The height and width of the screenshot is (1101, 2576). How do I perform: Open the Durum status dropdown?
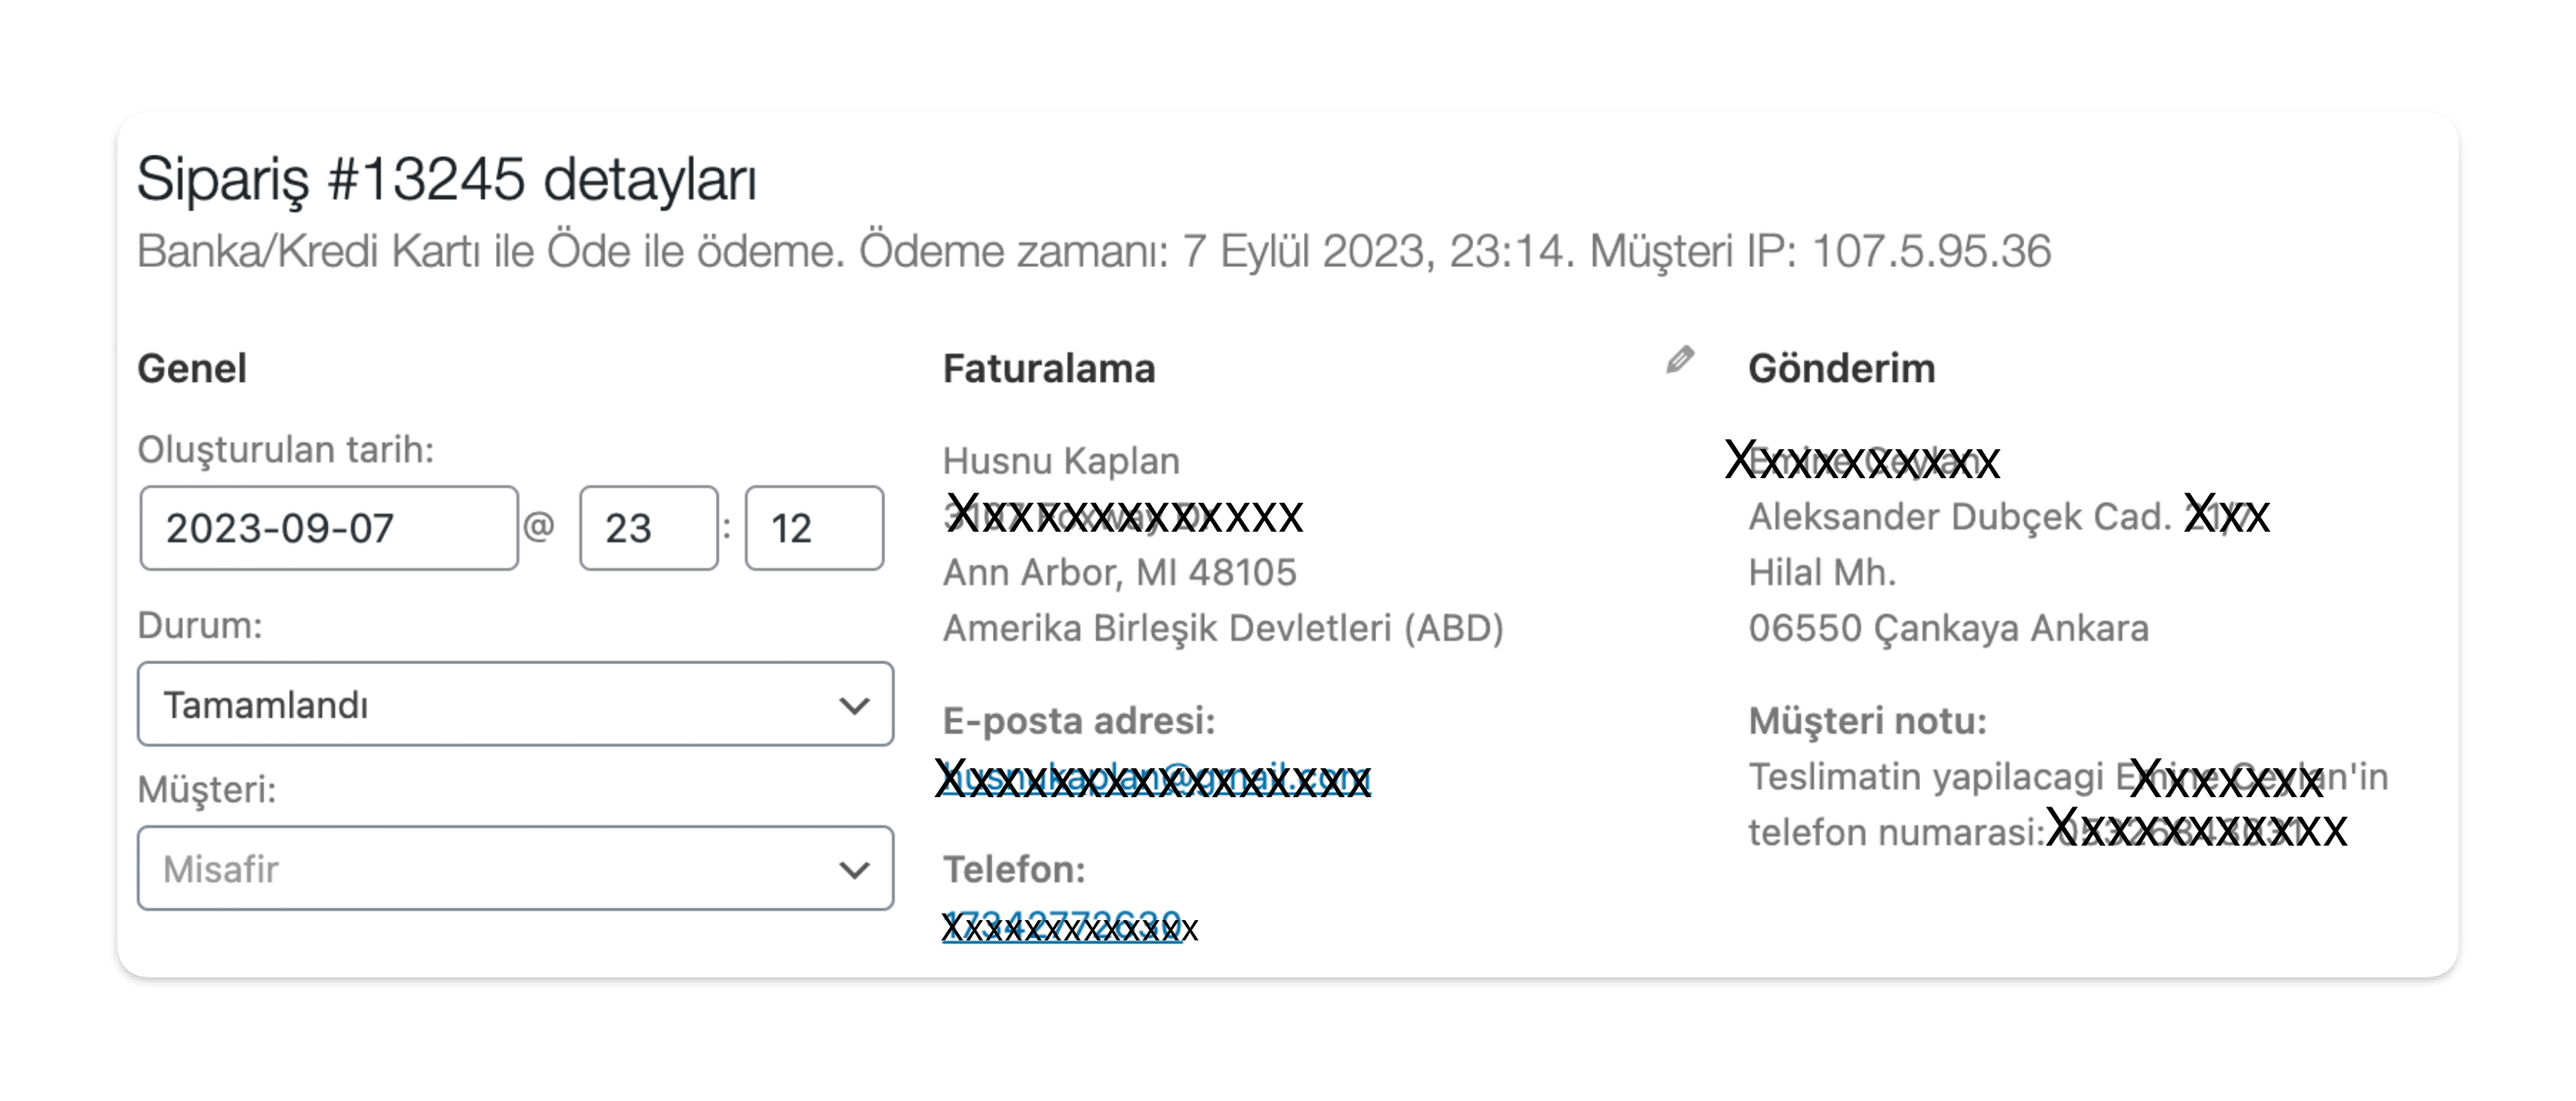point(516,704)
